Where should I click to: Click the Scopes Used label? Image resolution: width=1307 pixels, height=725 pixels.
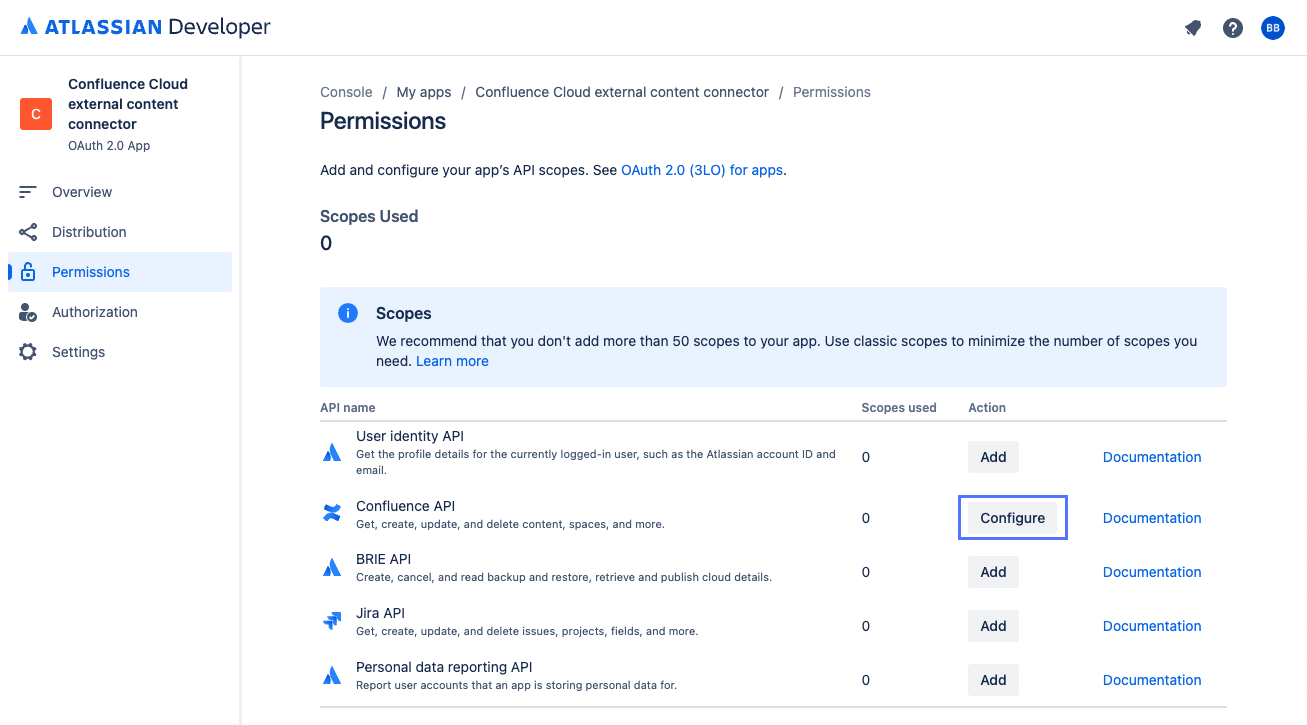tap(369, 216)
